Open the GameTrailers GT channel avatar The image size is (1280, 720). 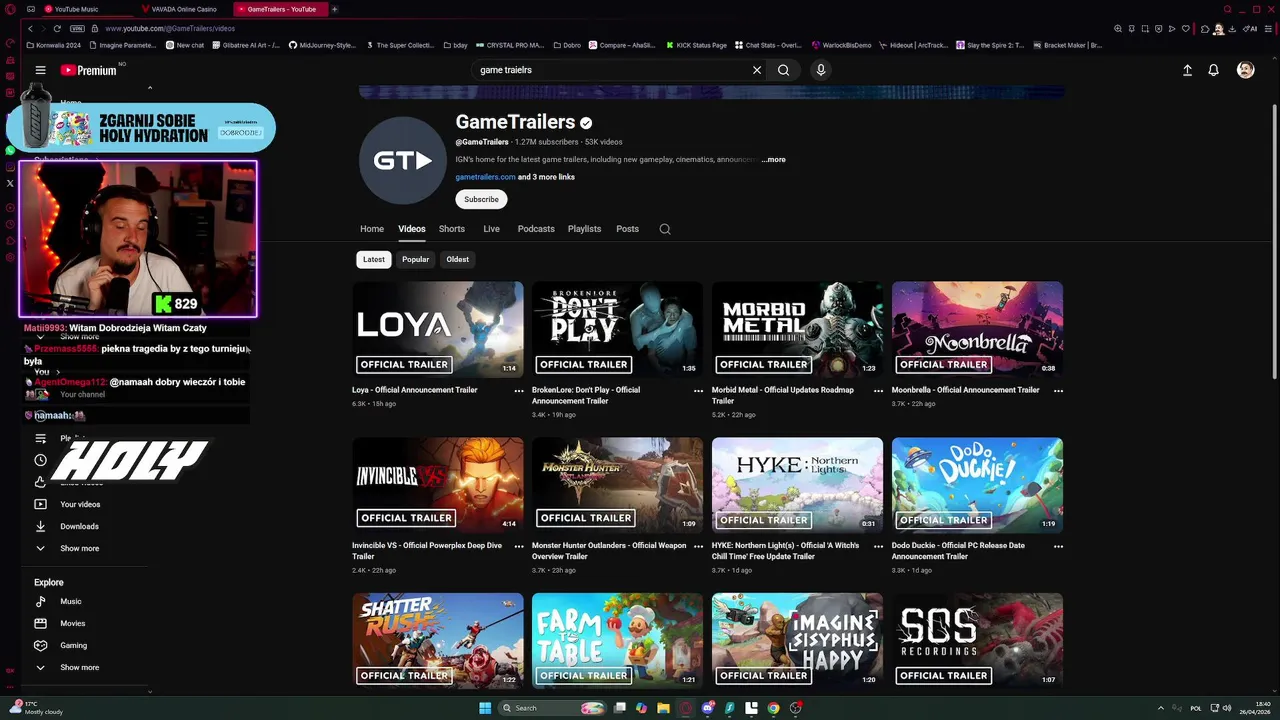point(402,160)
